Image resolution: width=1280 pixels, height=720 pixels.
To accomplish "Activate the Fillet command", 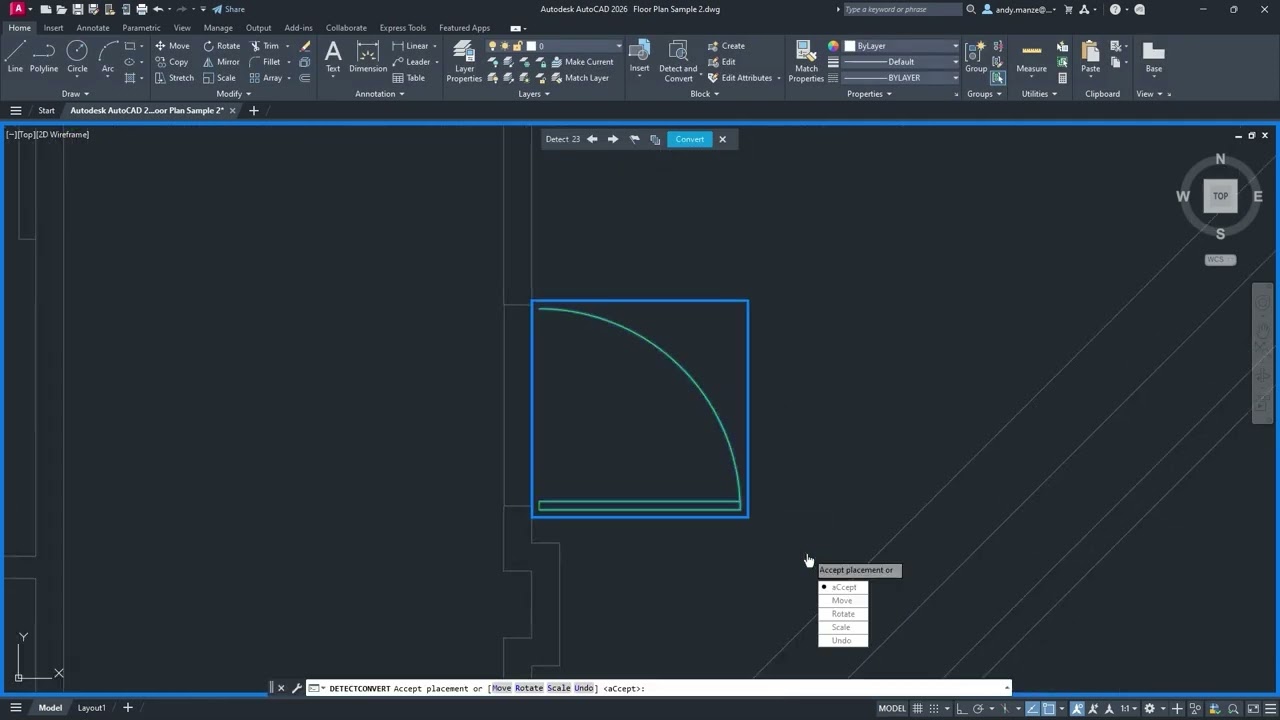I will 265,62.
